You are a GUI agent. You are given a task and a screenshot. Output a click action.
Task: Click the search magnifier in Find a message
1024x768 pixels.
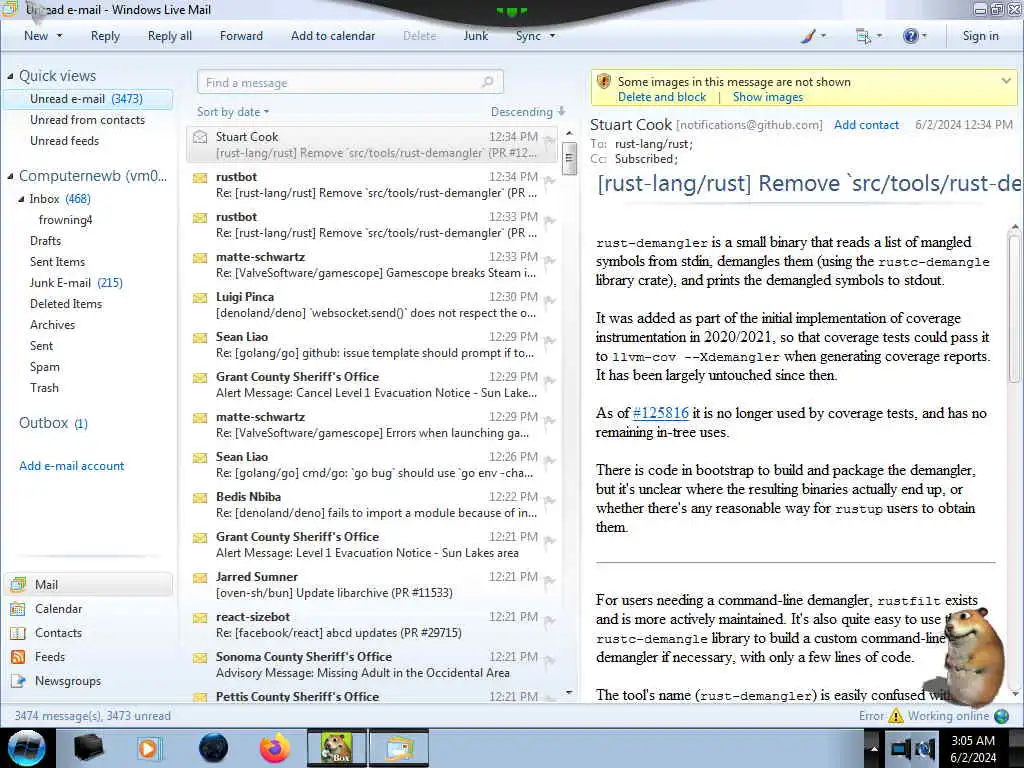coord(487,82)
